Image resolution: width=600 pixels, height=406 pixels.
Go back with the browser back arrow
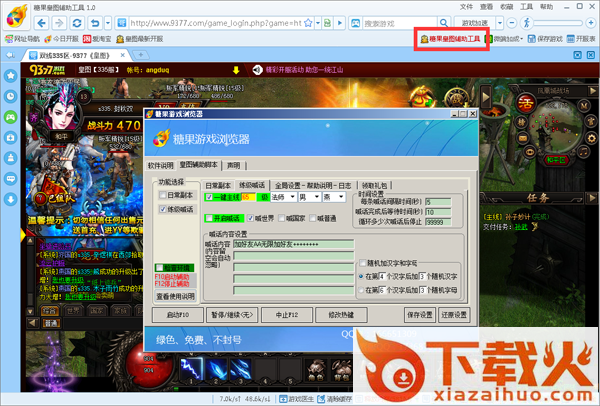coord(41,23)
